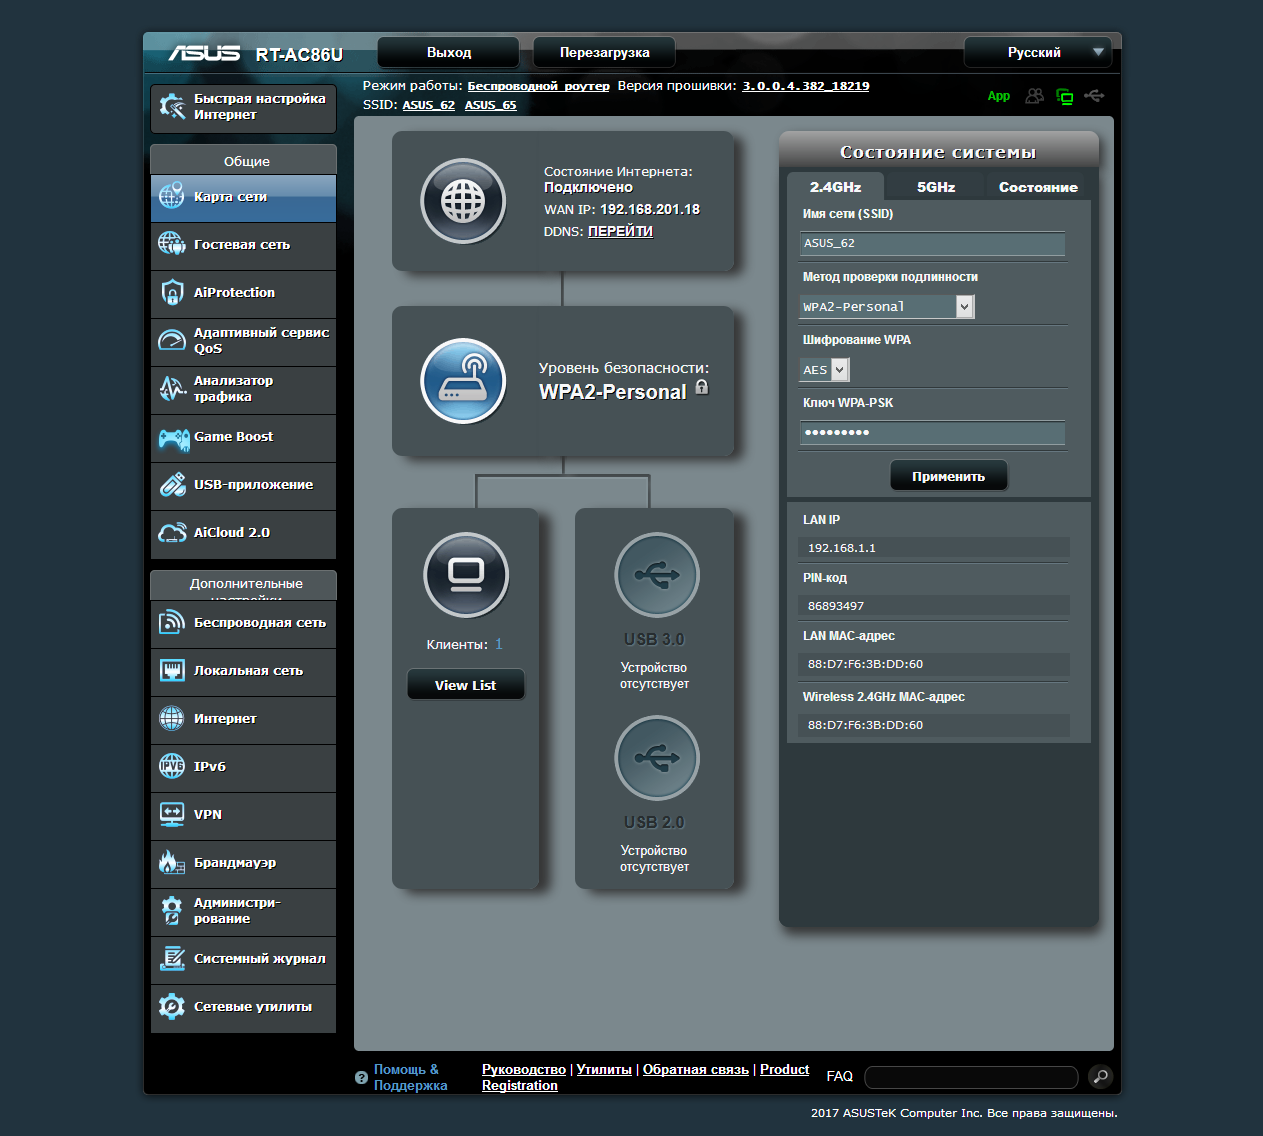The height and width of the screenshot is (1136, 1263).
Task: Open the Беспроводной роутер operation mode link
Action: [x=538, y=86]
